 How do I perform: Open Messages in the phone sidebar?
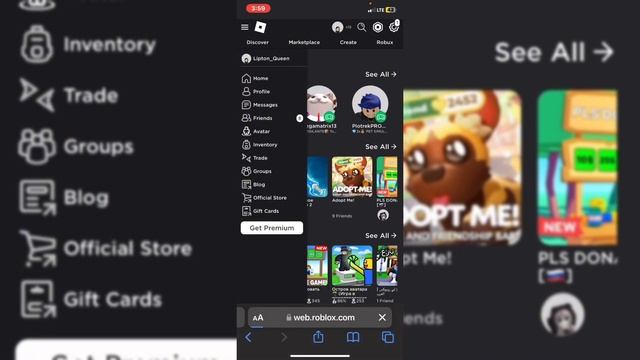(260, 105)
